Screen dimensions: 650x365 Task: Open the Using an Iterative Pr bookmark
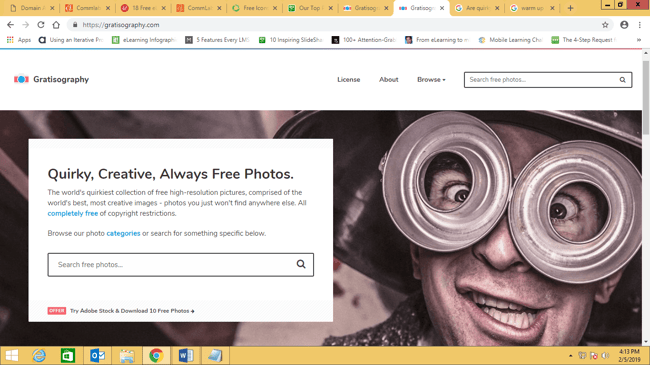pos(71,40)
